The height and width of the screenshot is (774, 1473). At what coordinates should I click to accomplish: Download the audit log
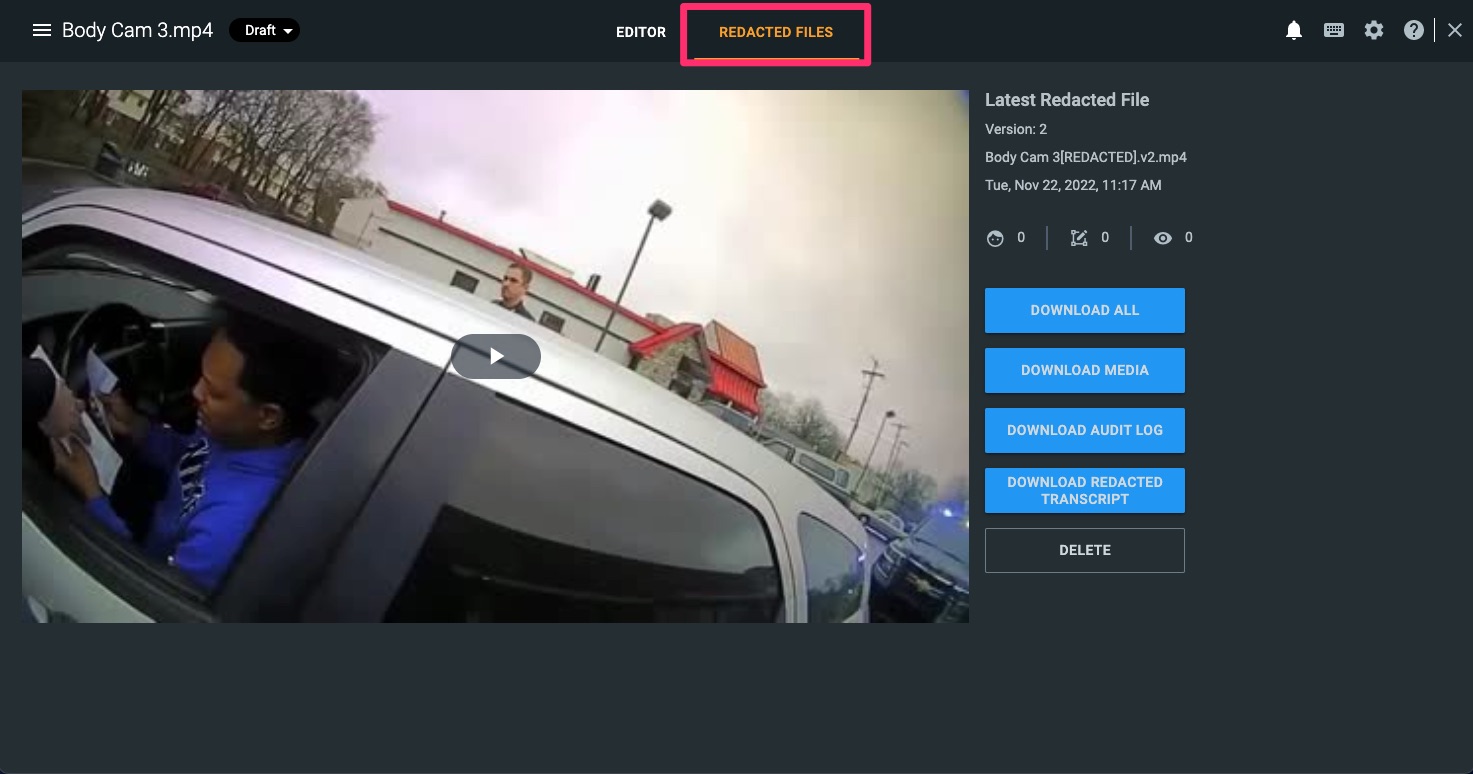pos(1085,430)
